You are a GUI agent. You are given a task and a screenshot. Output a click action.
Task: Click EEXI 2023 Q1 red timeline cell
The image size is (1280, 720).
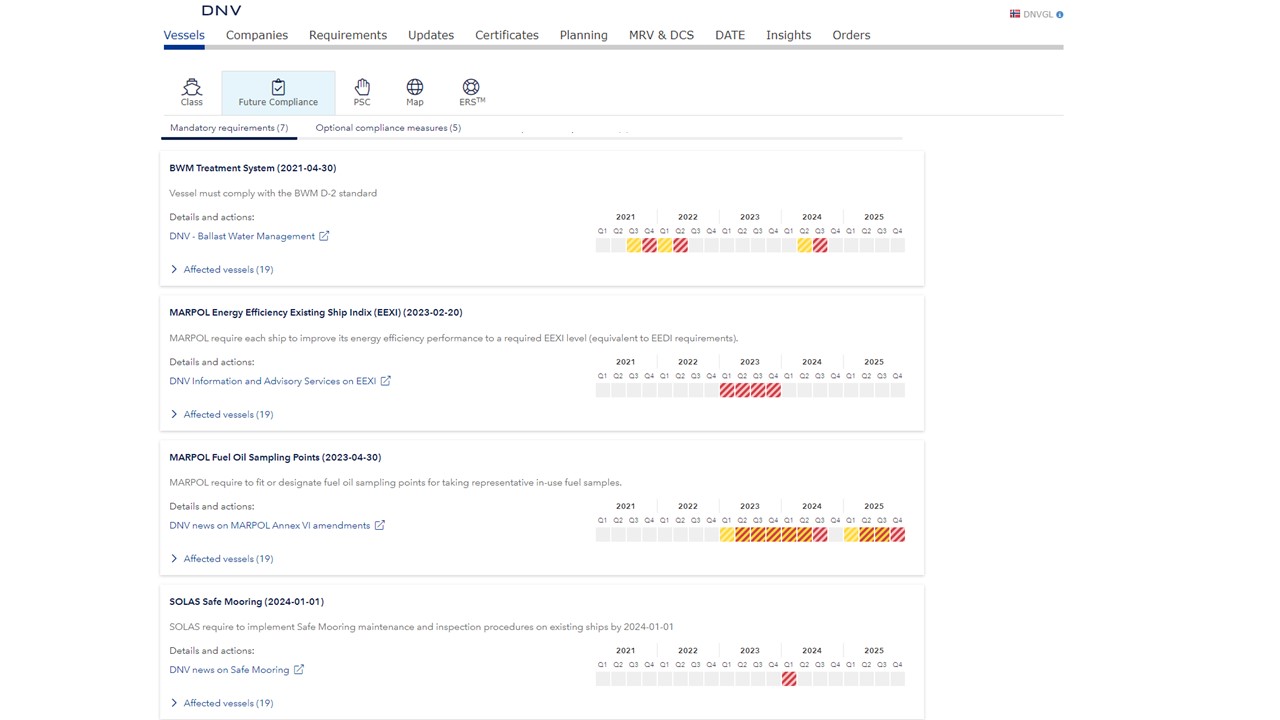click(x=727, y=390)
